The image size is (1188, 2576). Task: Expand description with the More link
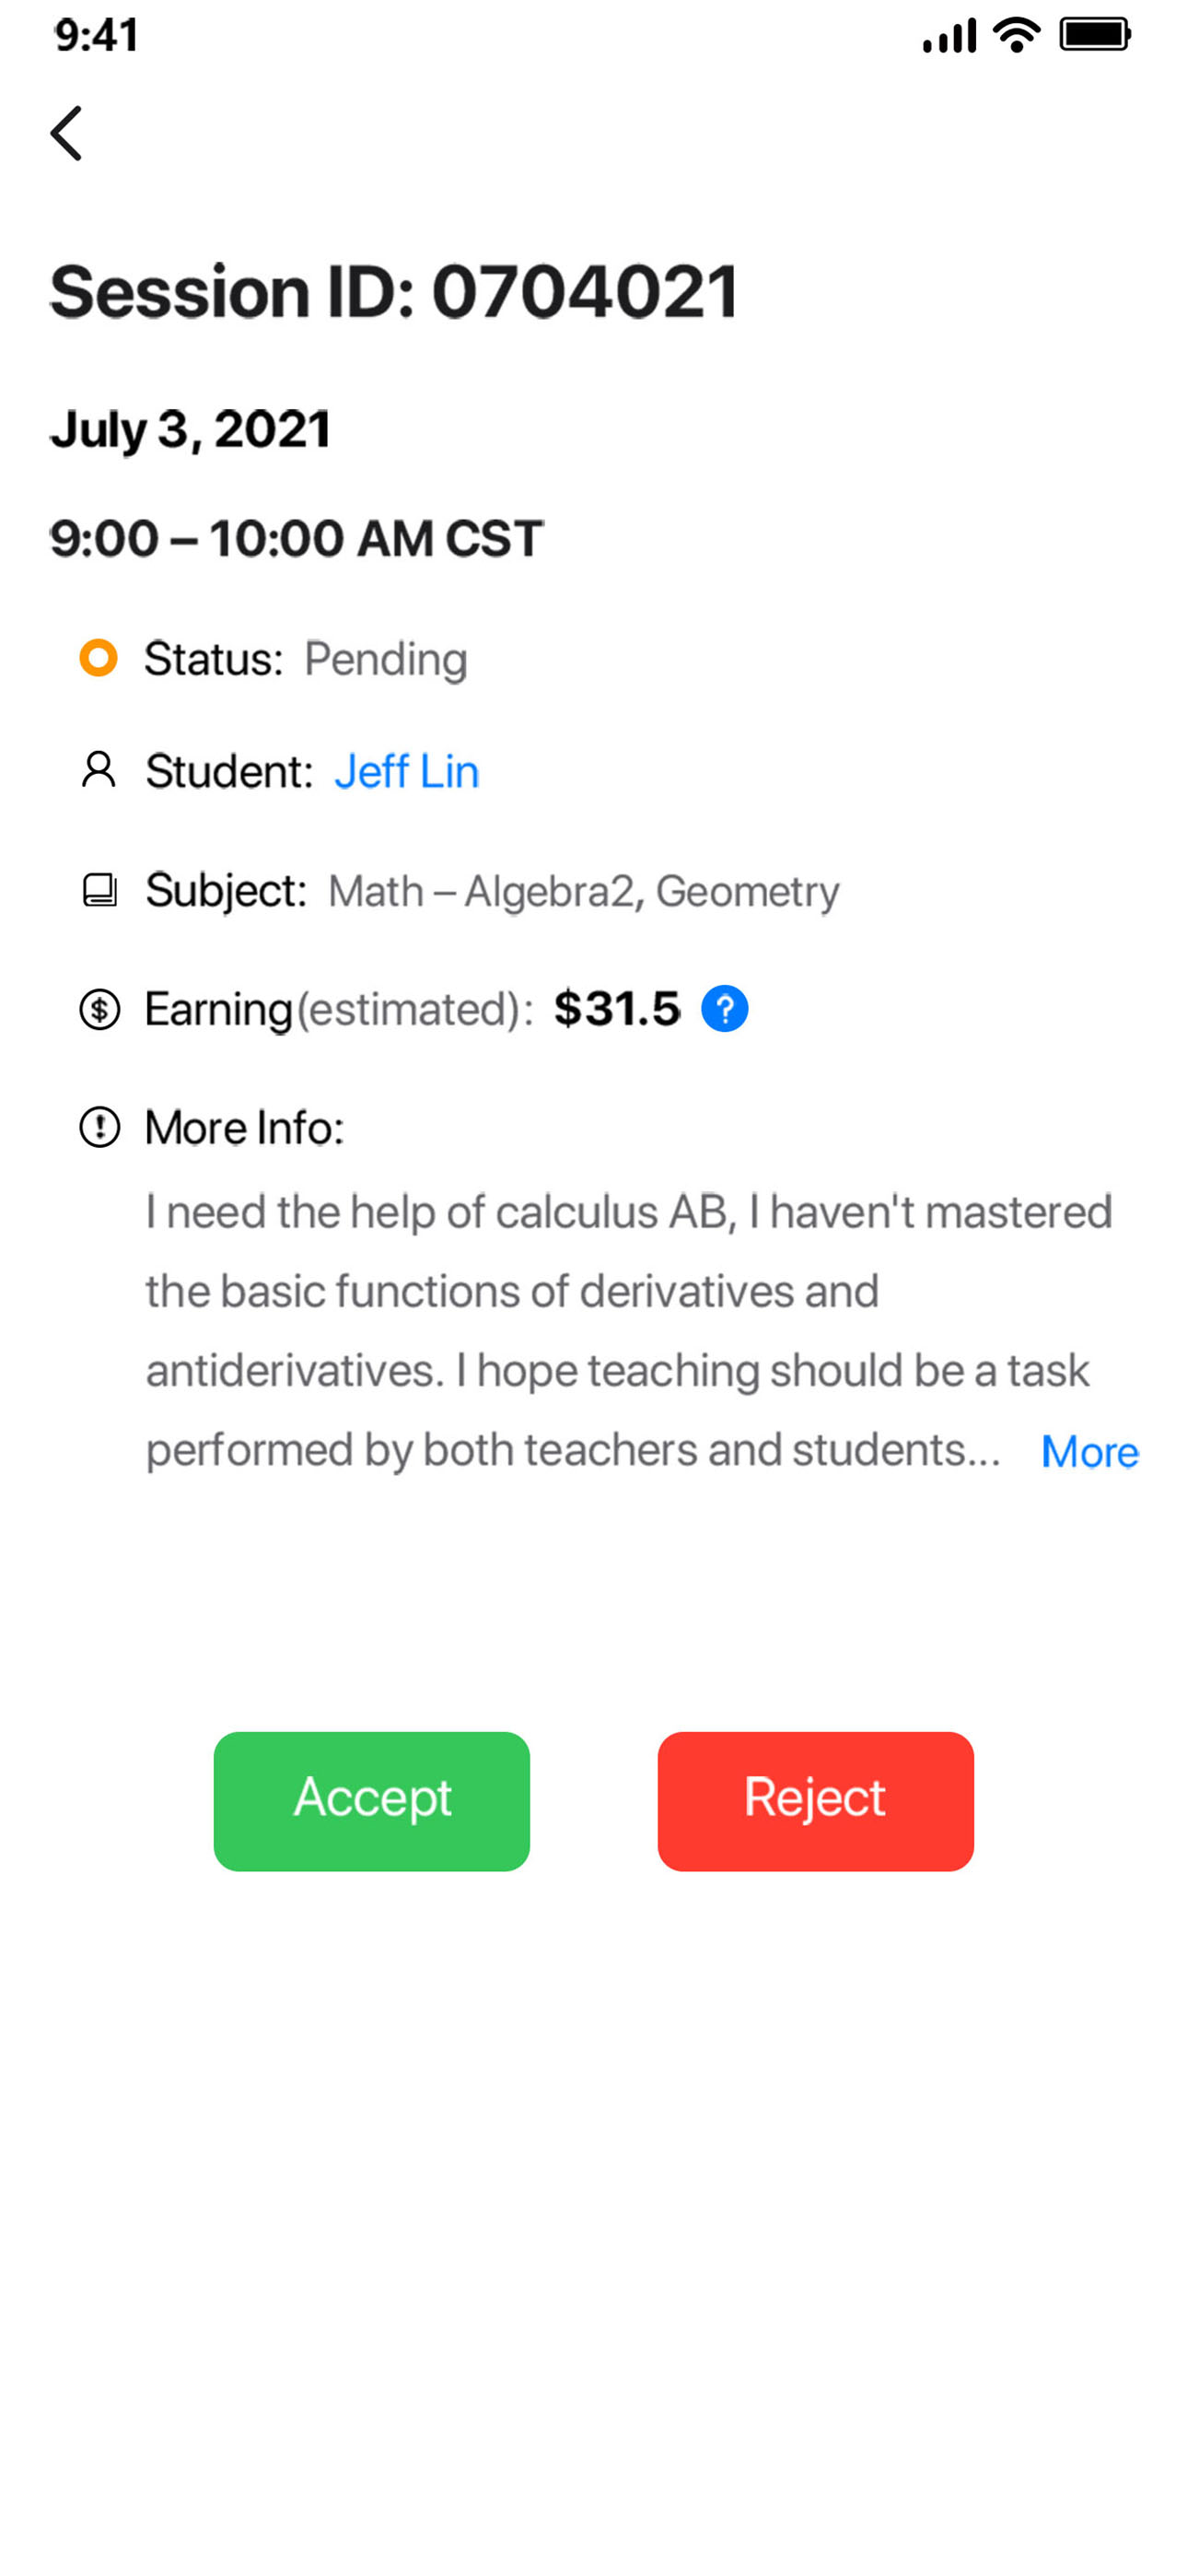(x=1089, y=1452)
